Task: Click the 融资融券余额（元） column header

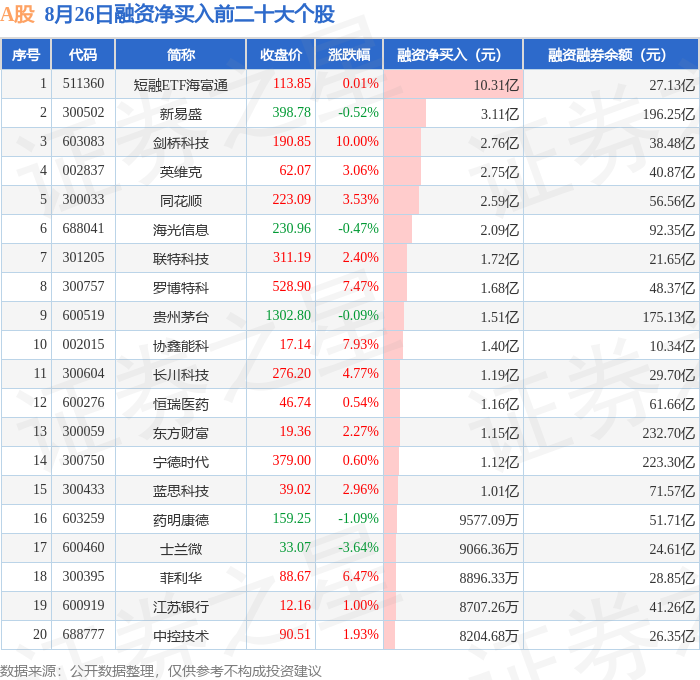Action: point(610,54)
